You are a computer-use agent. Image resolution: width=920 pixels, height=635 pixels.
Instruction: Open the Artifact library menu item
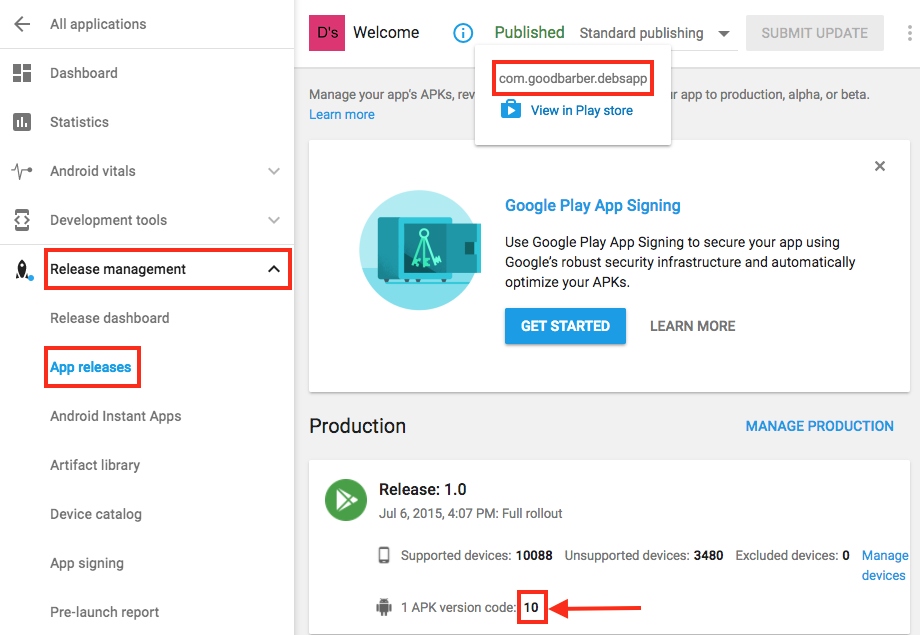(95, 465)
